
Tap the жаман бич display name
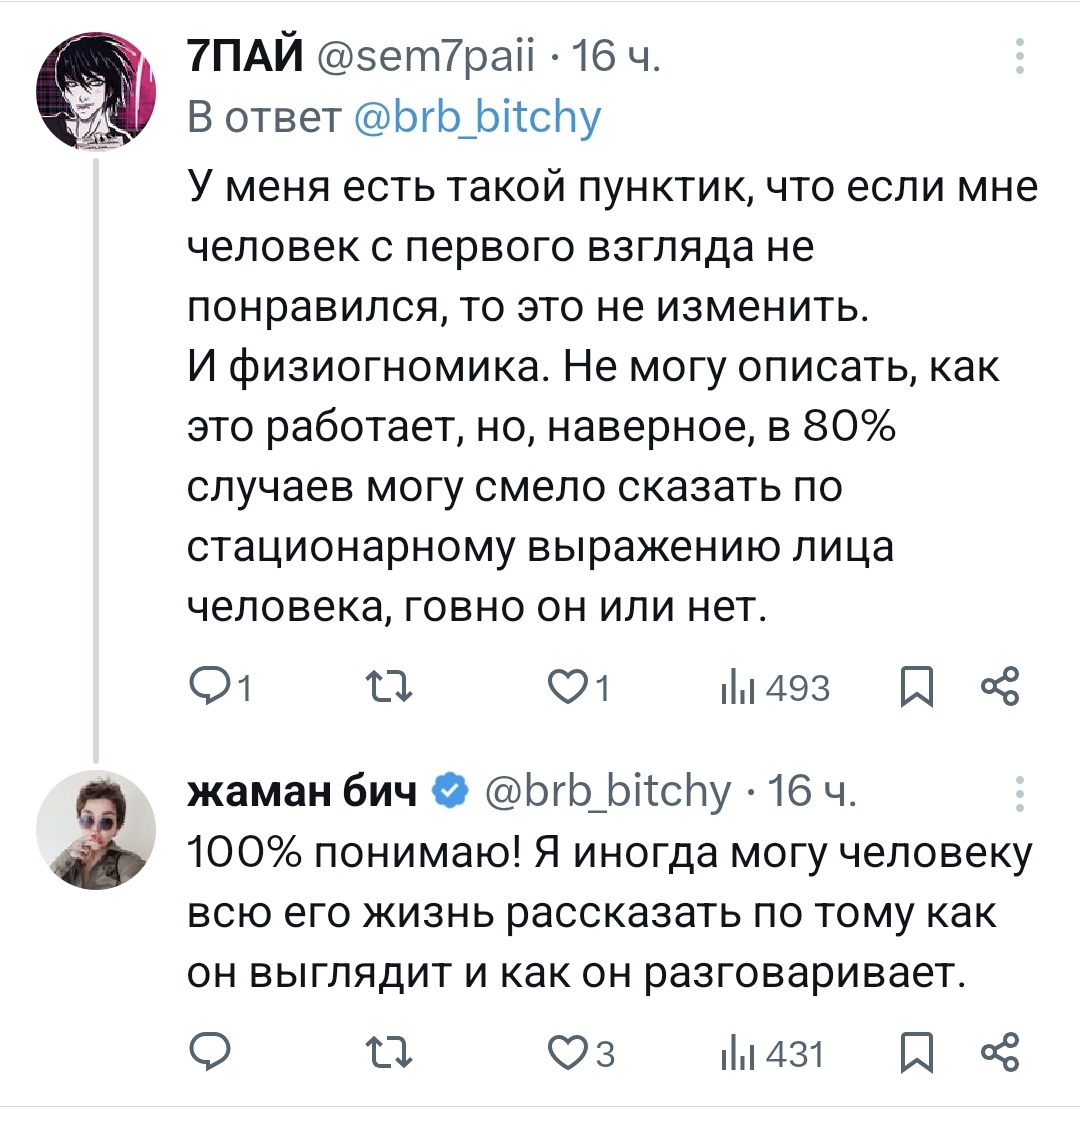click(303, 791)
